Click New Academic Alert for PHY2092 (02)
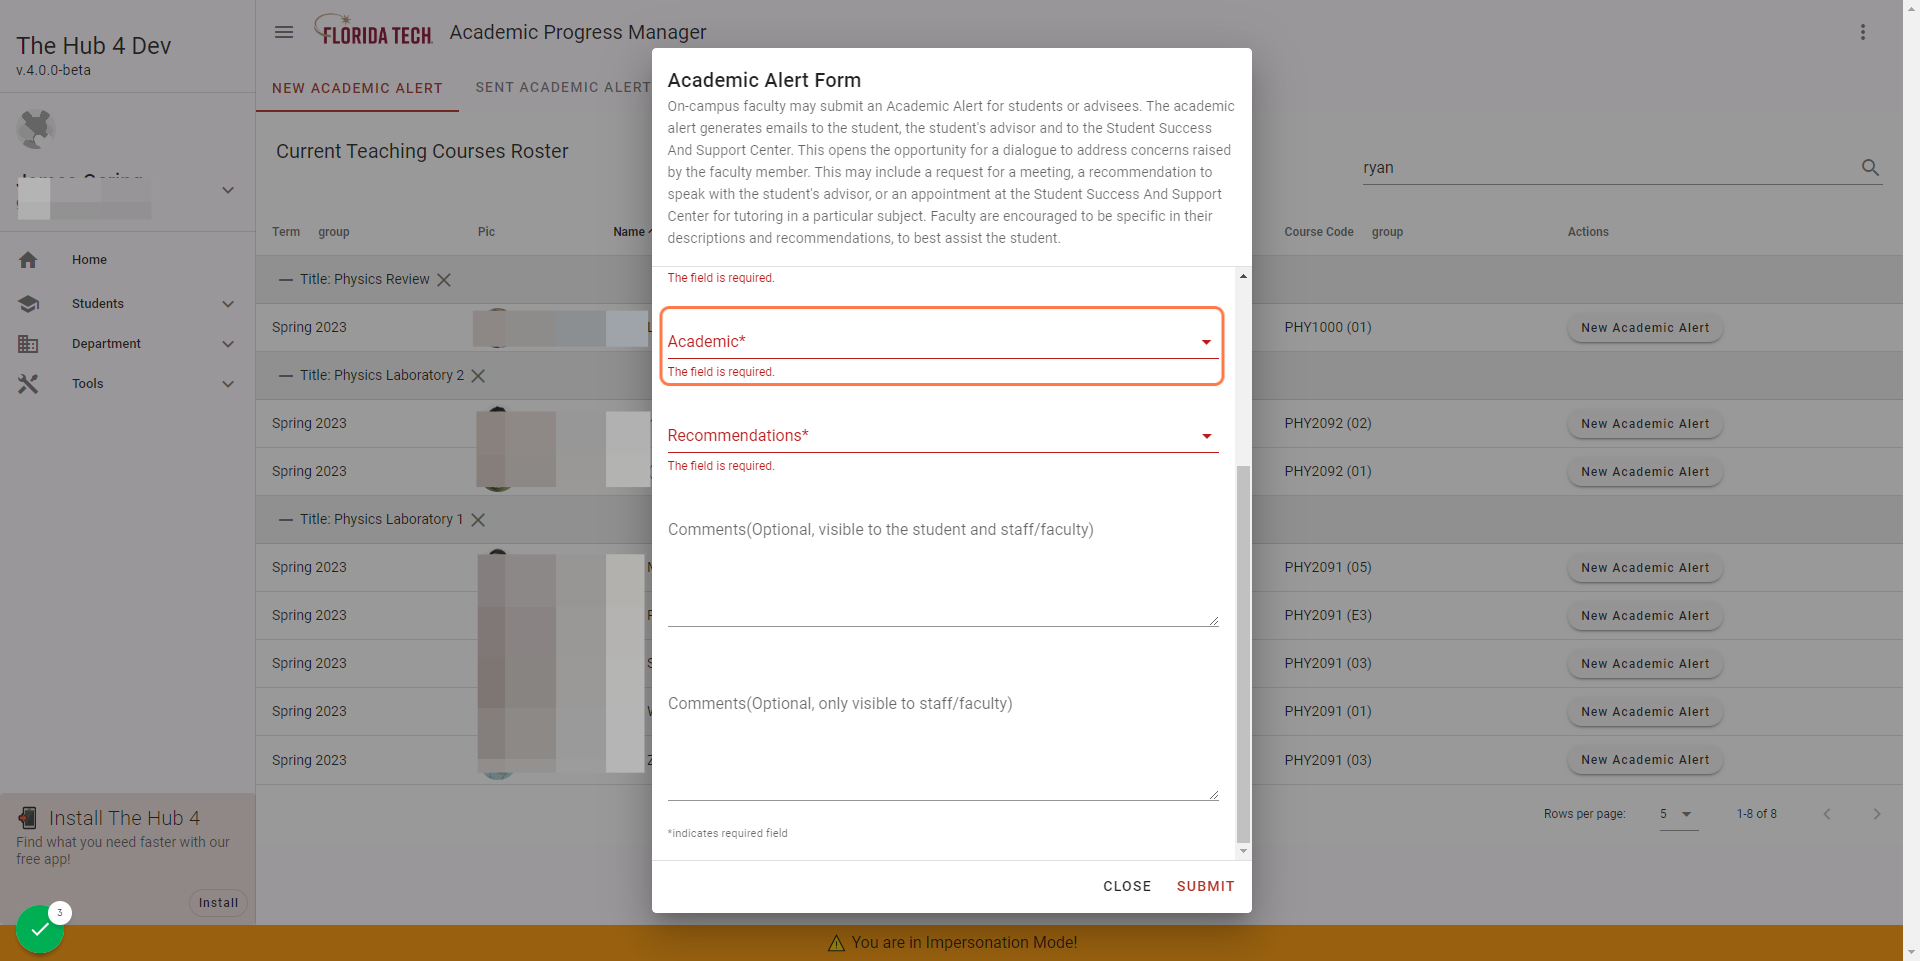1920x961 pixels. (1645, 424)
